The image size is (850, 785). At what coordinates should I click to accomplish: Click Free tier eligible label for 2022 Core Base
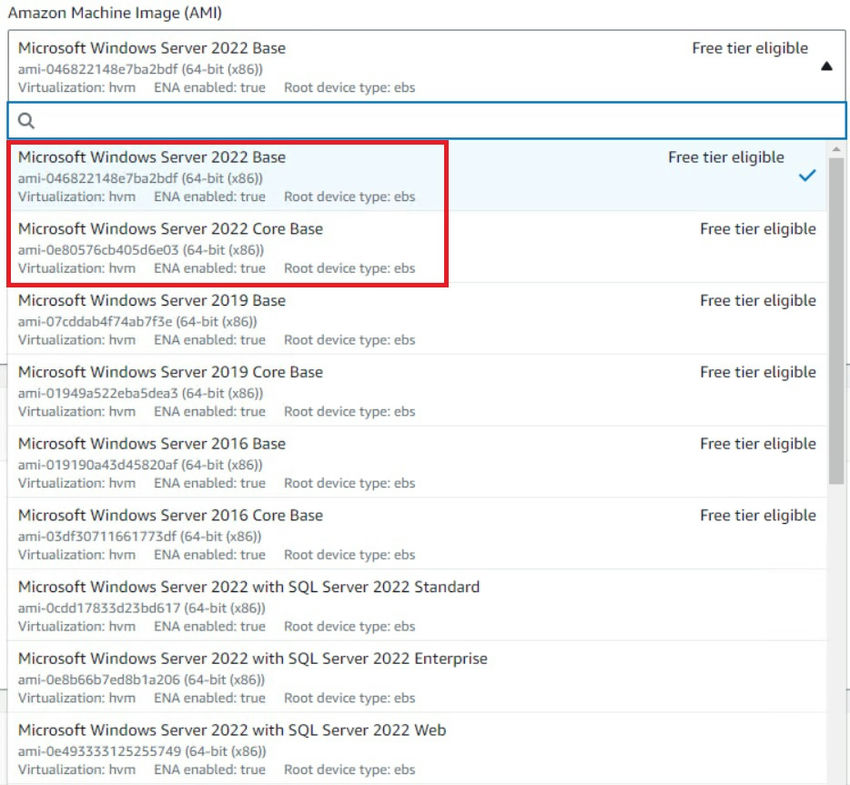758,229
